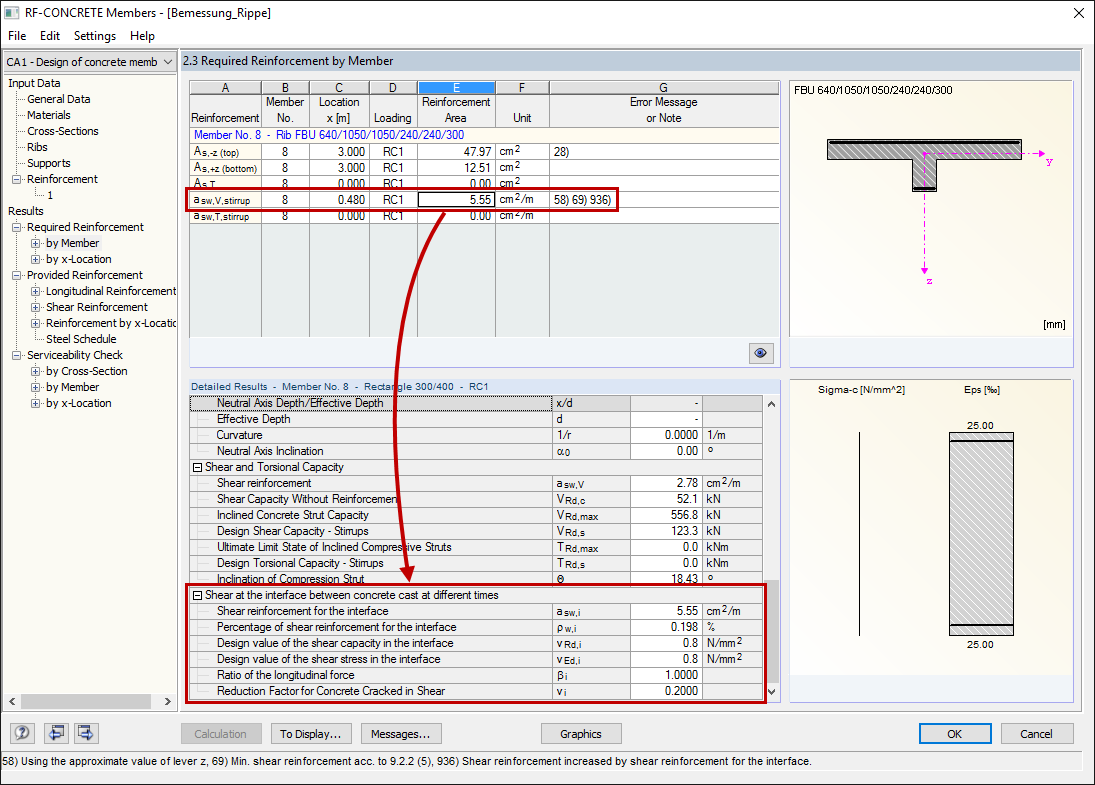This screenshot has width=1095, height=785.
Task: Click the next-table navigation arrow icon
Action: pos(85,733)
